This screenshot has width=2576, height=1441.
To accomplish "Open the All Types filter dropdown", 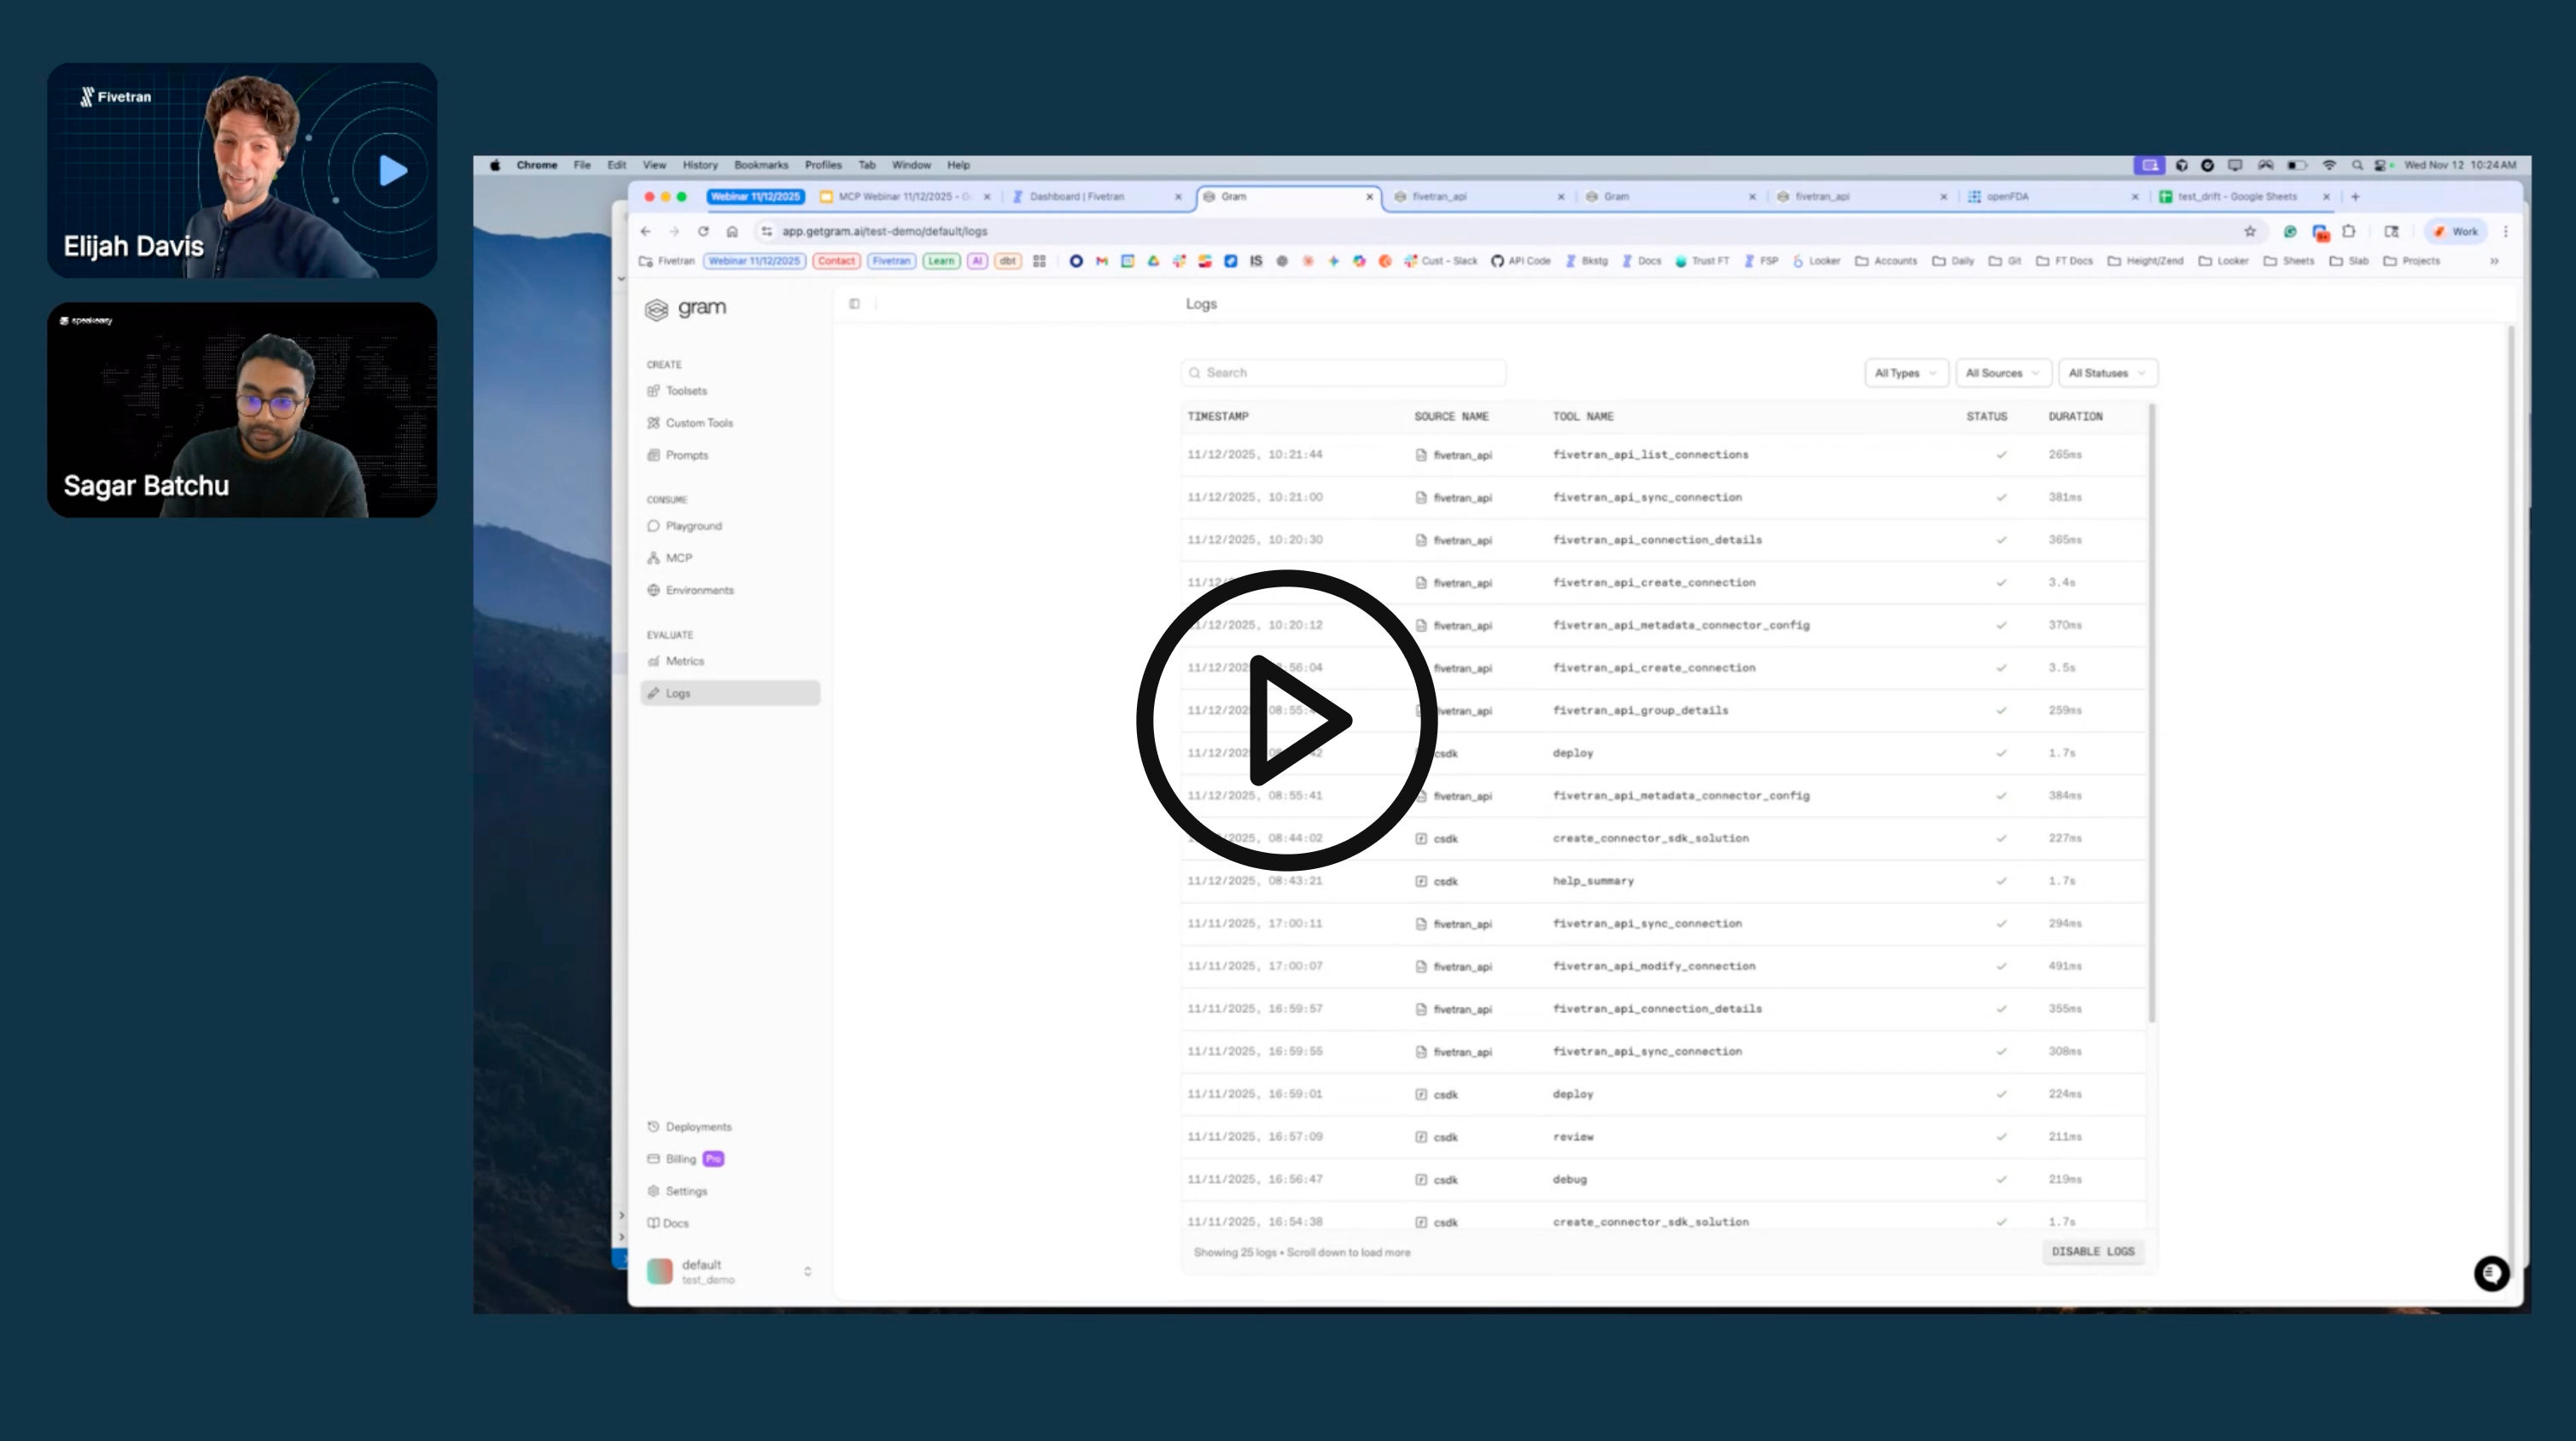I will pos(1905,372).
